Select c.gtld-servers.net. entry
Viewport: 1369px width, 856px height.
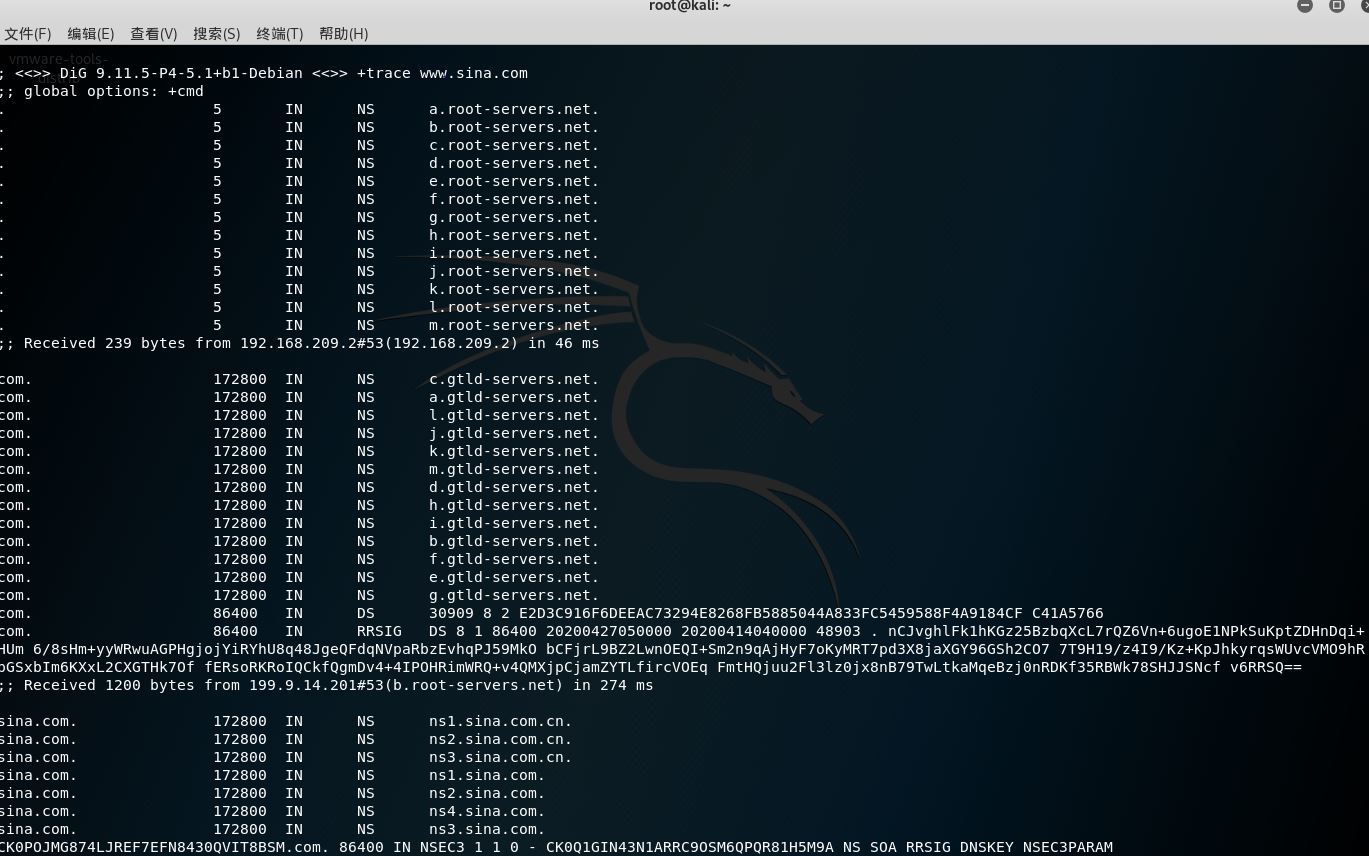pos(514,379)
